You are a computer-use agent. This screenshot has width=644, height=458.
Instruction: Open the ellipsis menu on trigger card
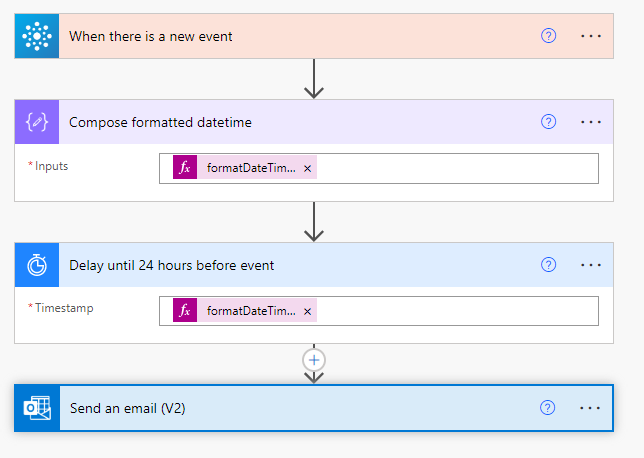click(x=591, y=36)
